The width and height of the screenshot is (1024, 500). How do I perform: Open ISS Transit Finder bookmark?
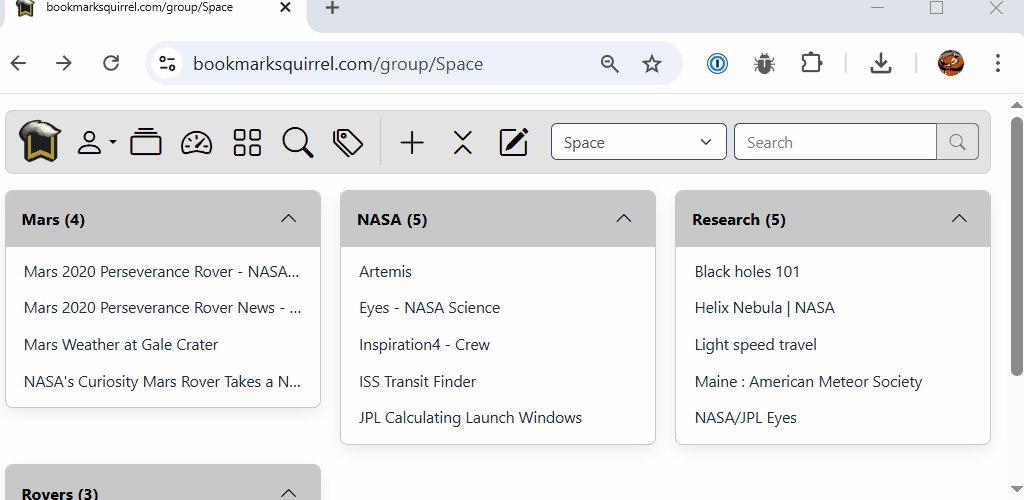point(417,381)
